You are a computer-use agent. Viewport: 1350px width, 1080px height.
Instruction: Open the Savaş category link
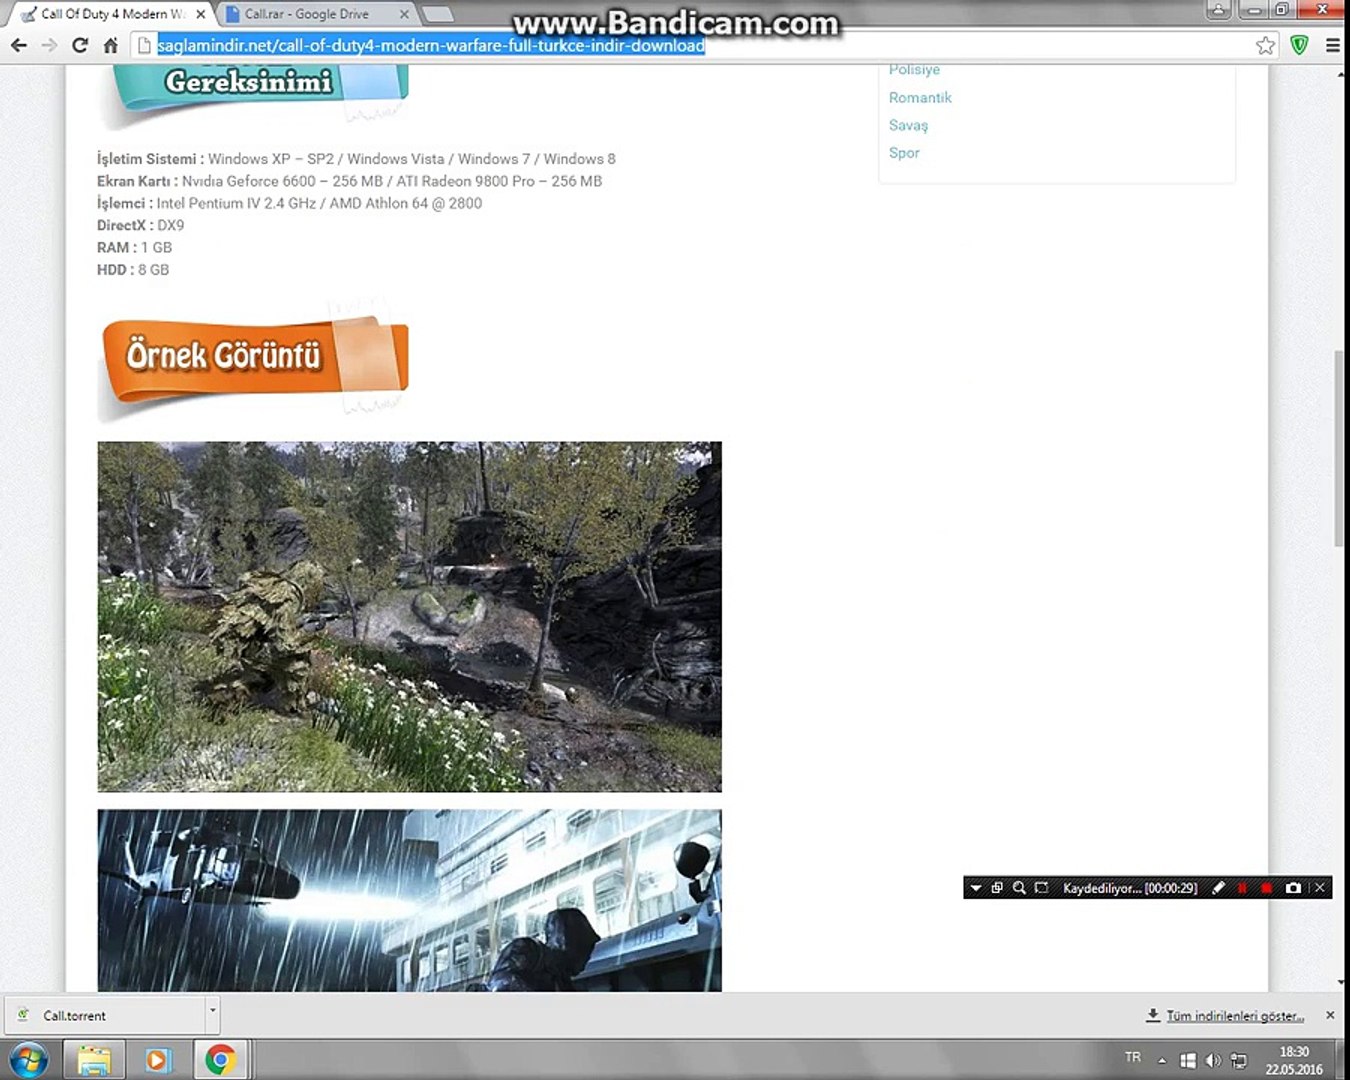908,125
